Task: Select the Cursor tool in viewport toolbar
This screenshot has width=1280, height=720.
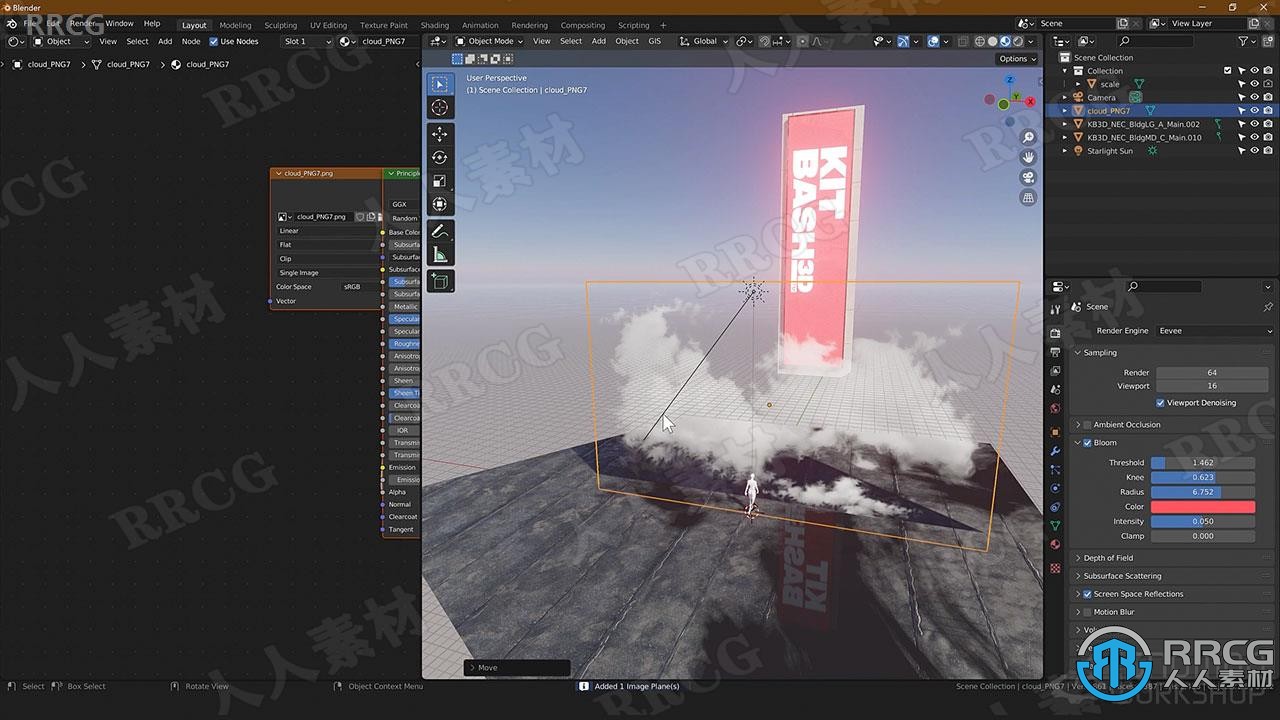Action: (439, 107)
